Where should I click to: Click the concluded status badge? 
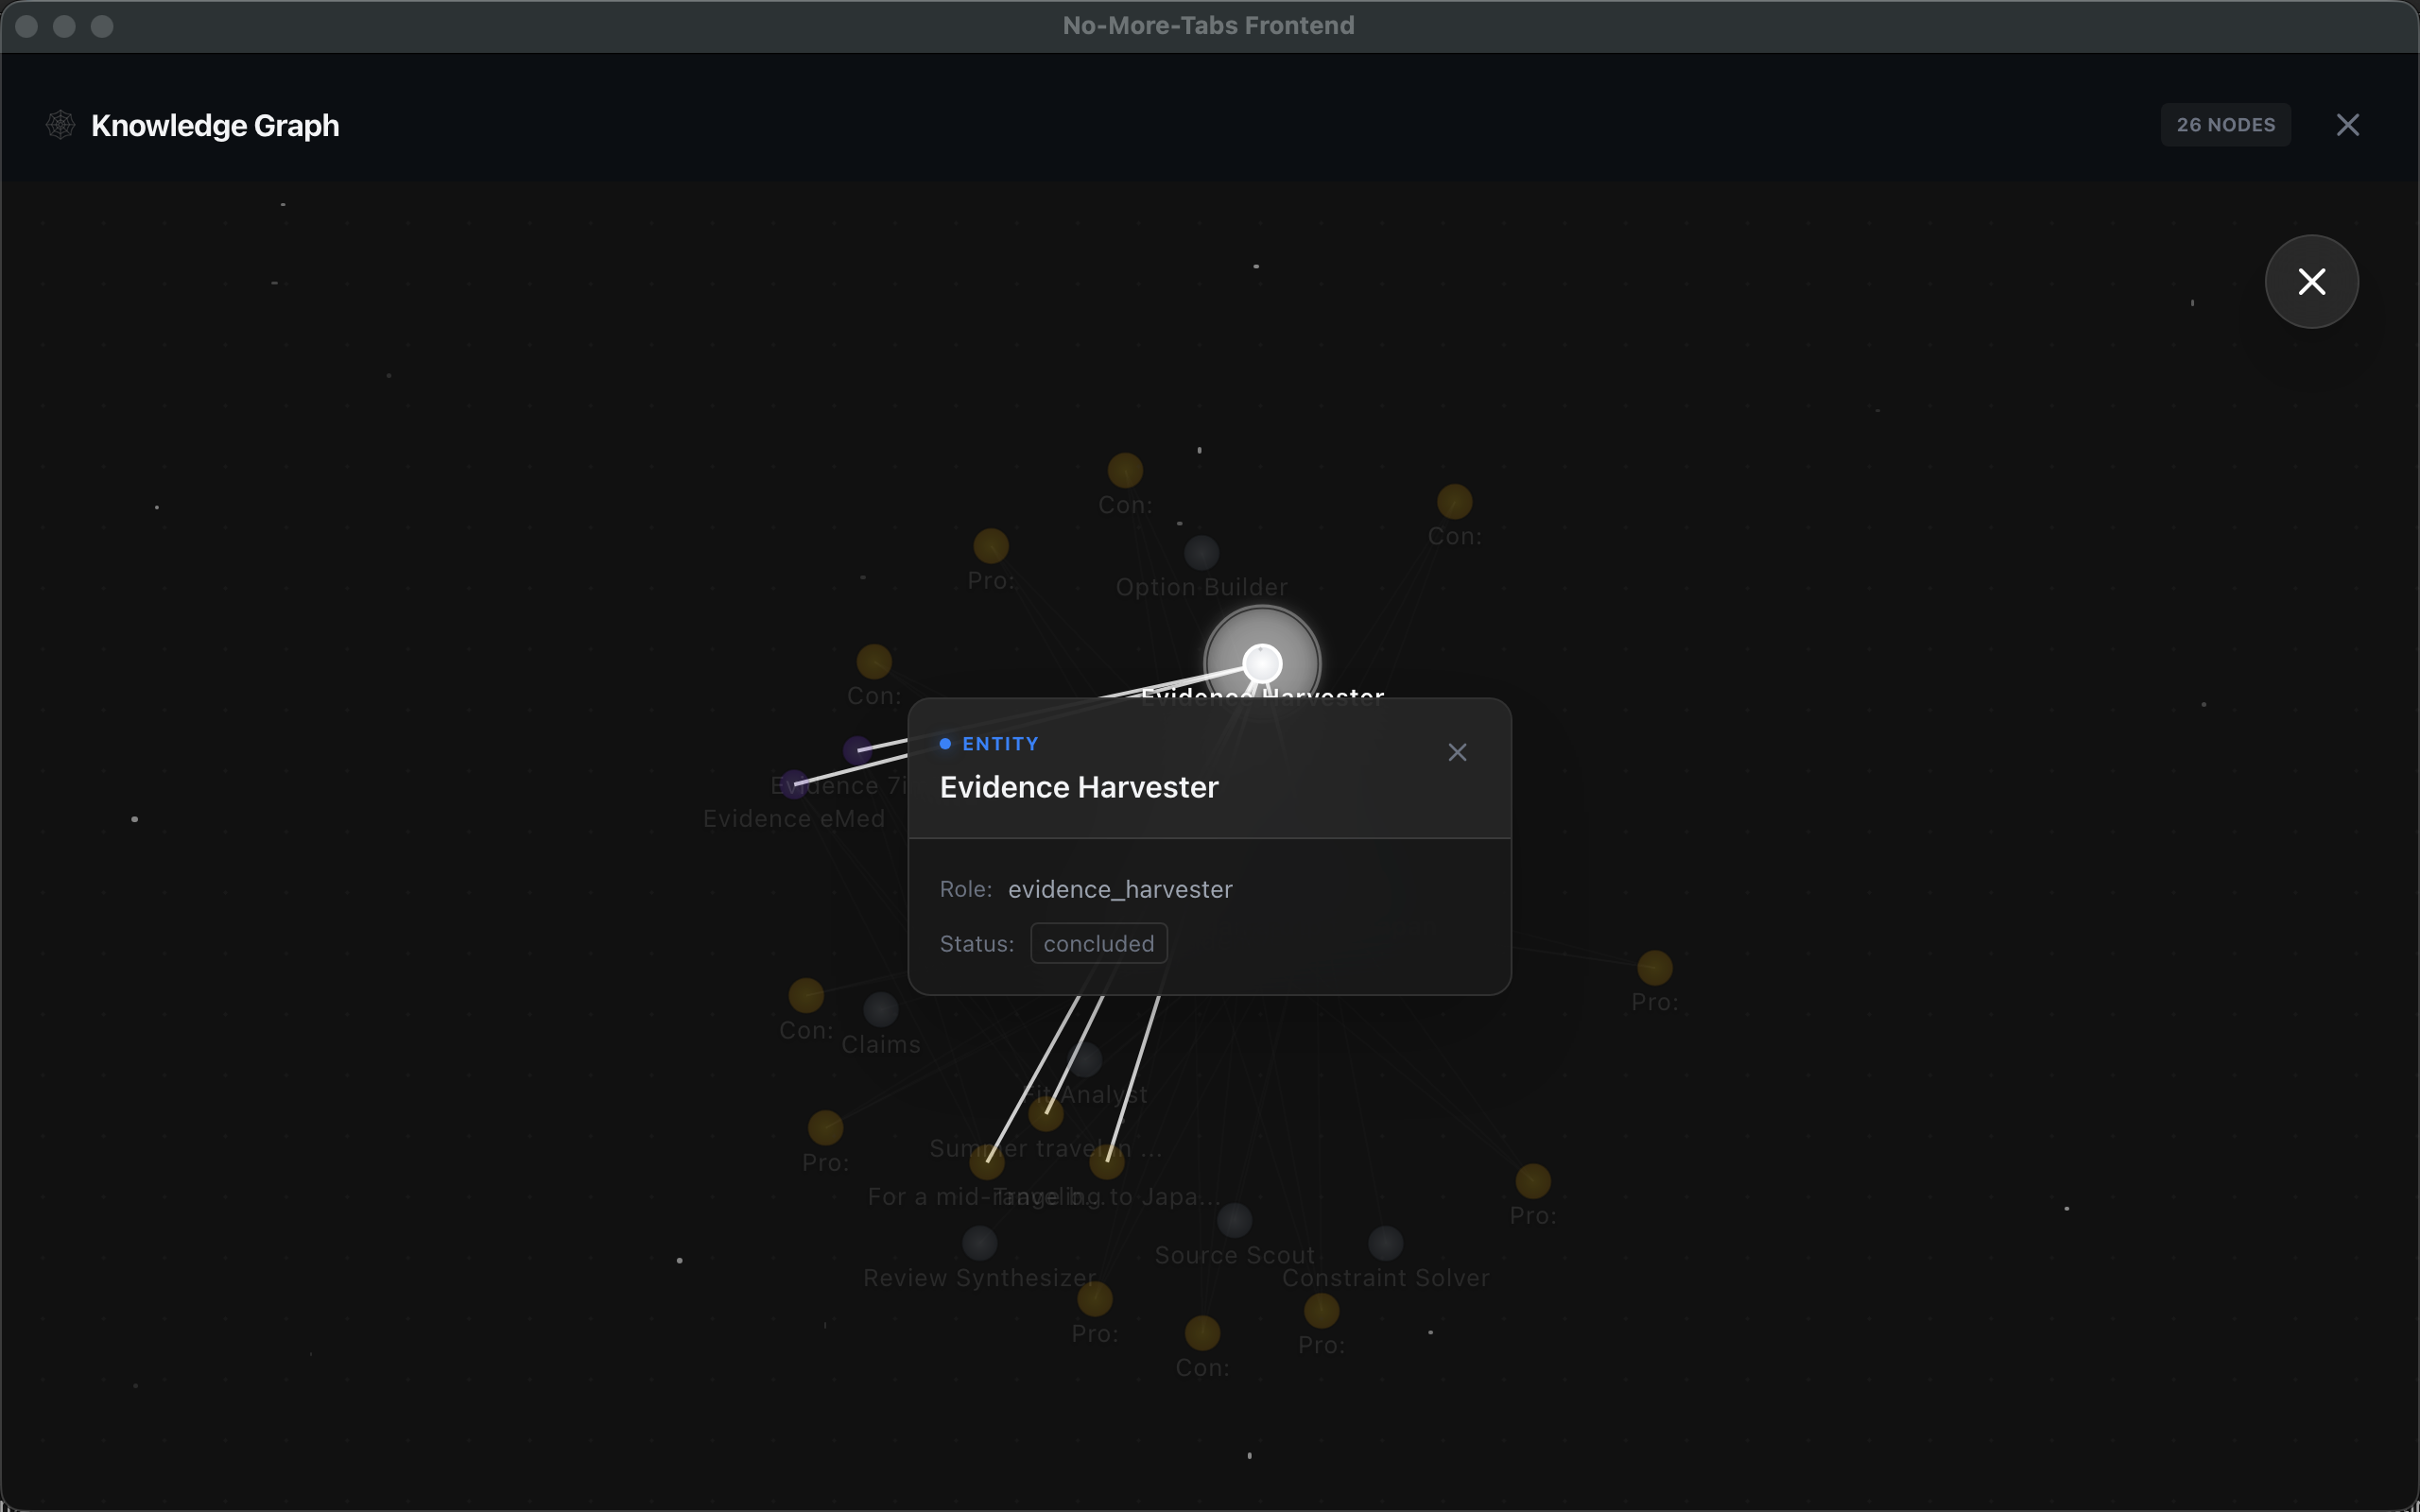click(1098, 943)
